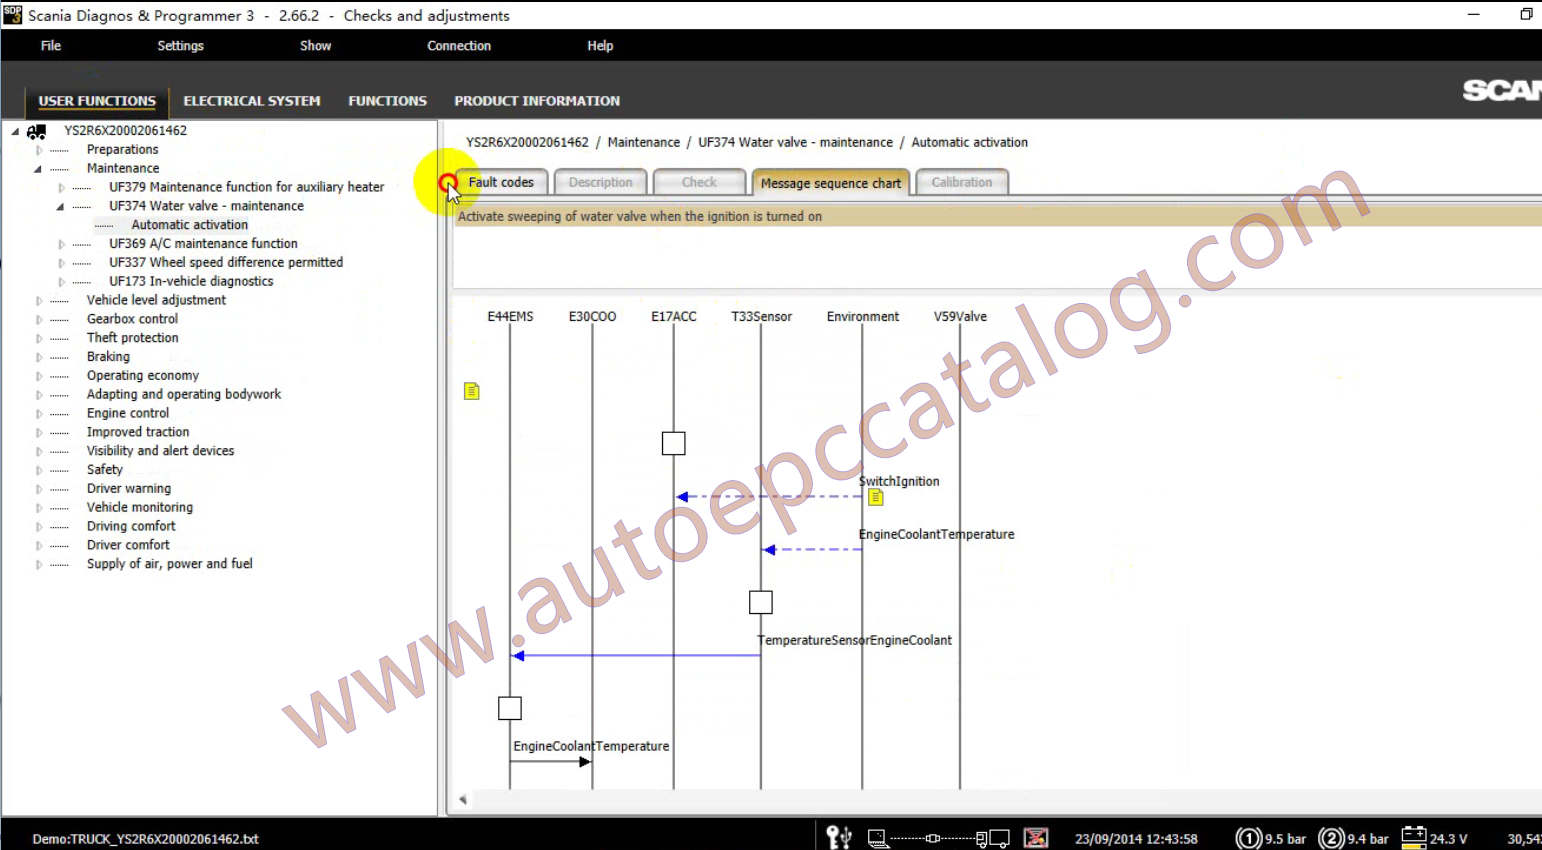Select Supply of air, power and fuel

tap(170, 564)
